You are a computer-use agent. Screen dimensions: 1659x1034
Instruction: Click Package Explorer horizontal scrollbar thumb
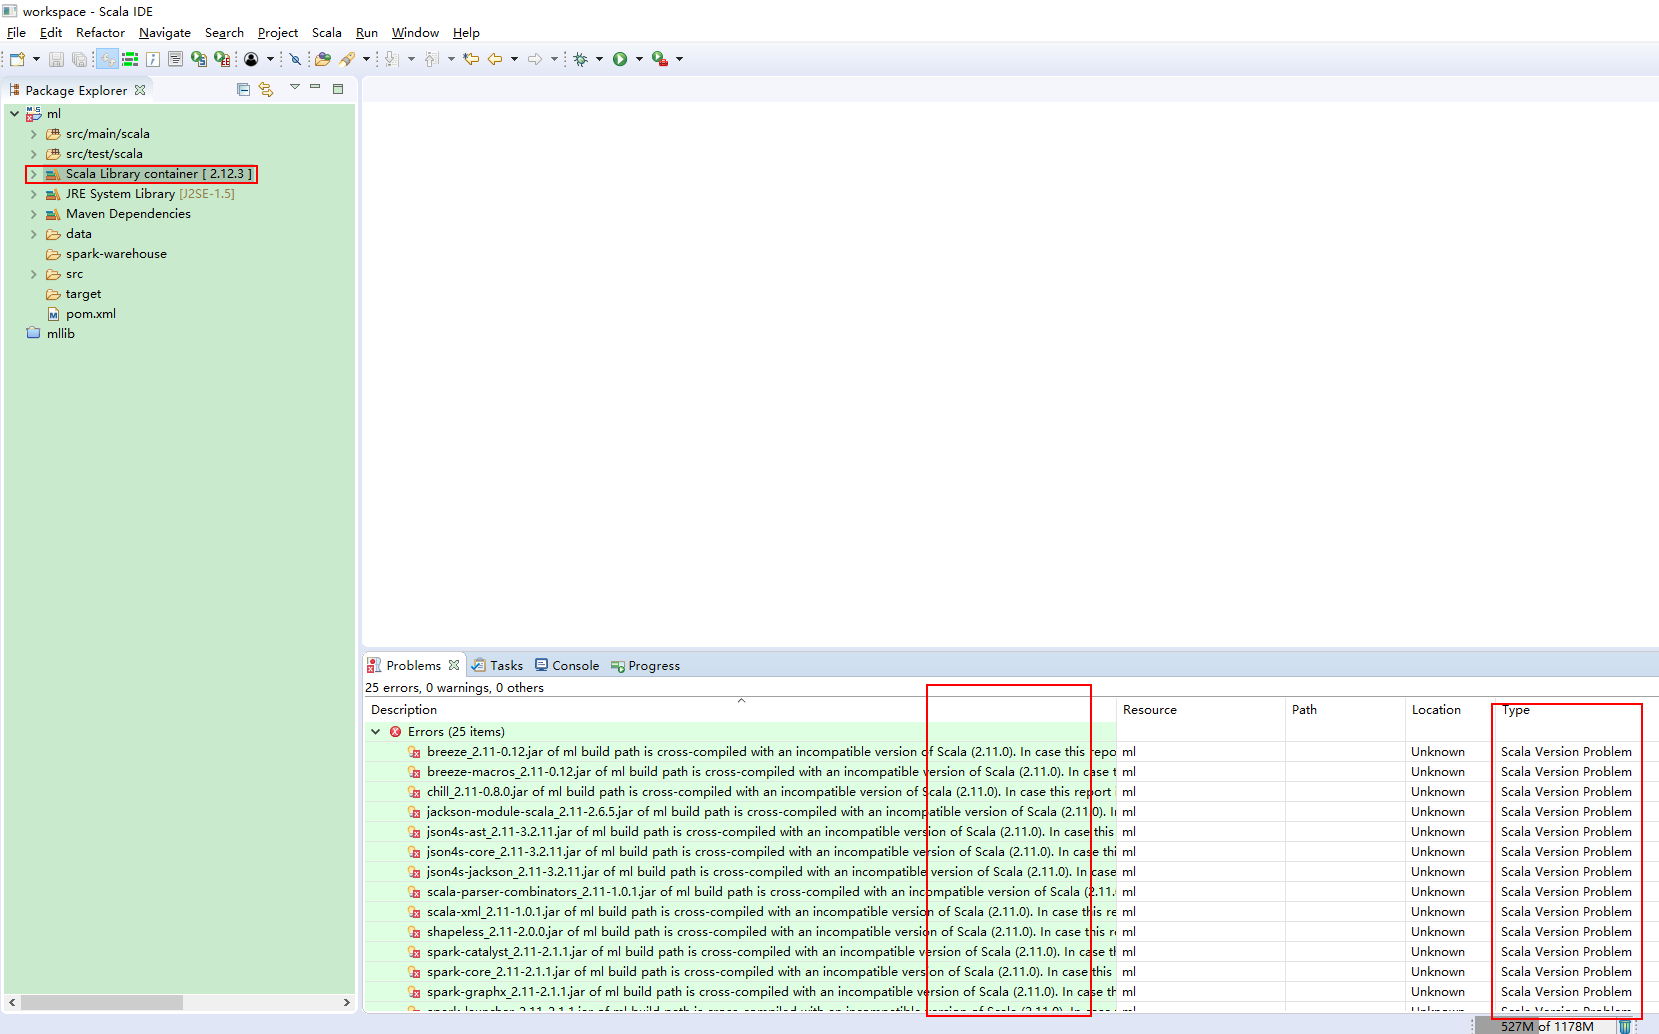coord(102,1002)
